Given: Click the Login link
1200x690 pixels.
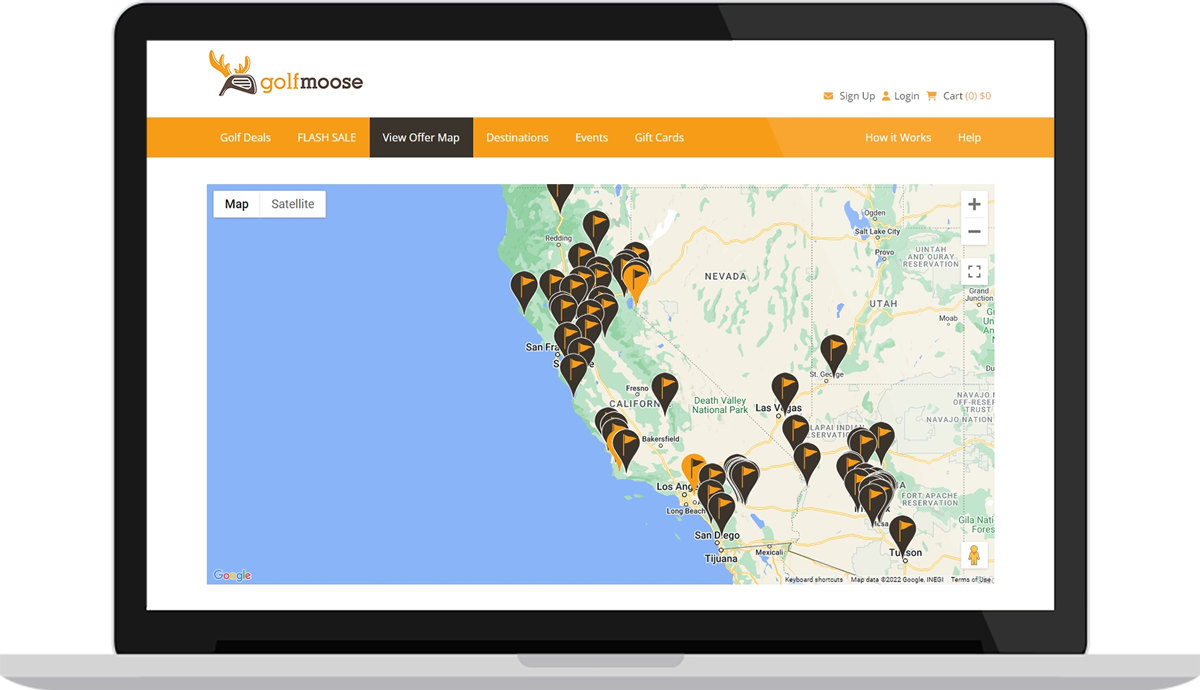Looking at the screenshot, I should pos(901,96).
